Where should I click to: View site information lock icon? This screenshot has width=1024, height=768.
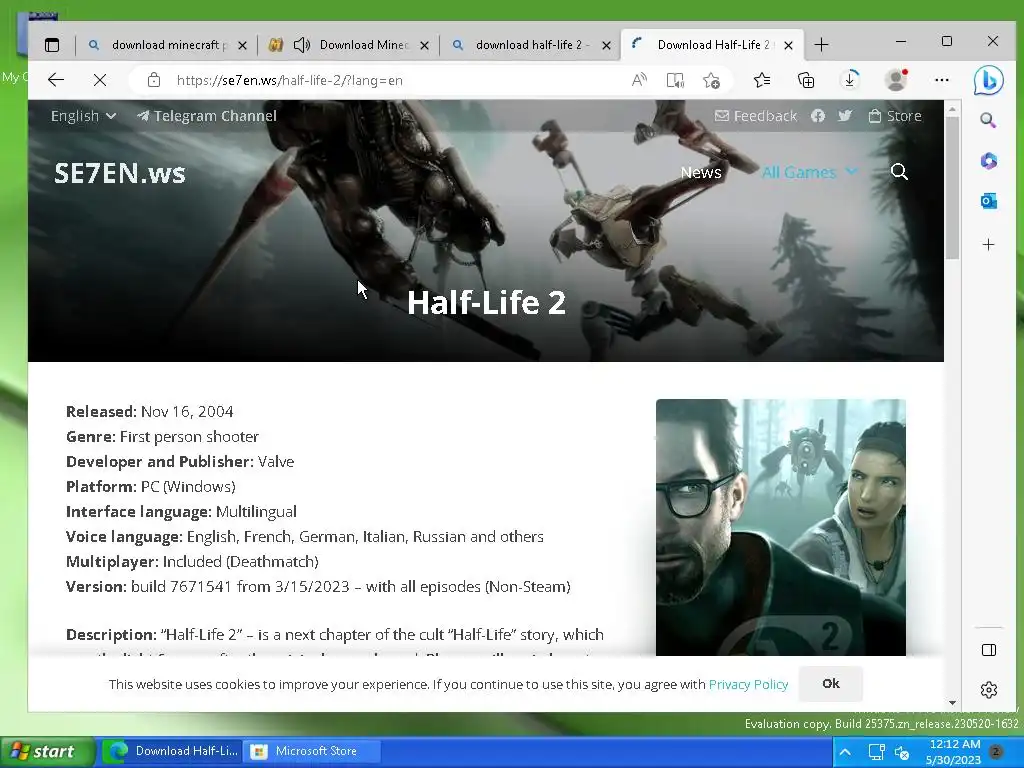click(153, 80)
